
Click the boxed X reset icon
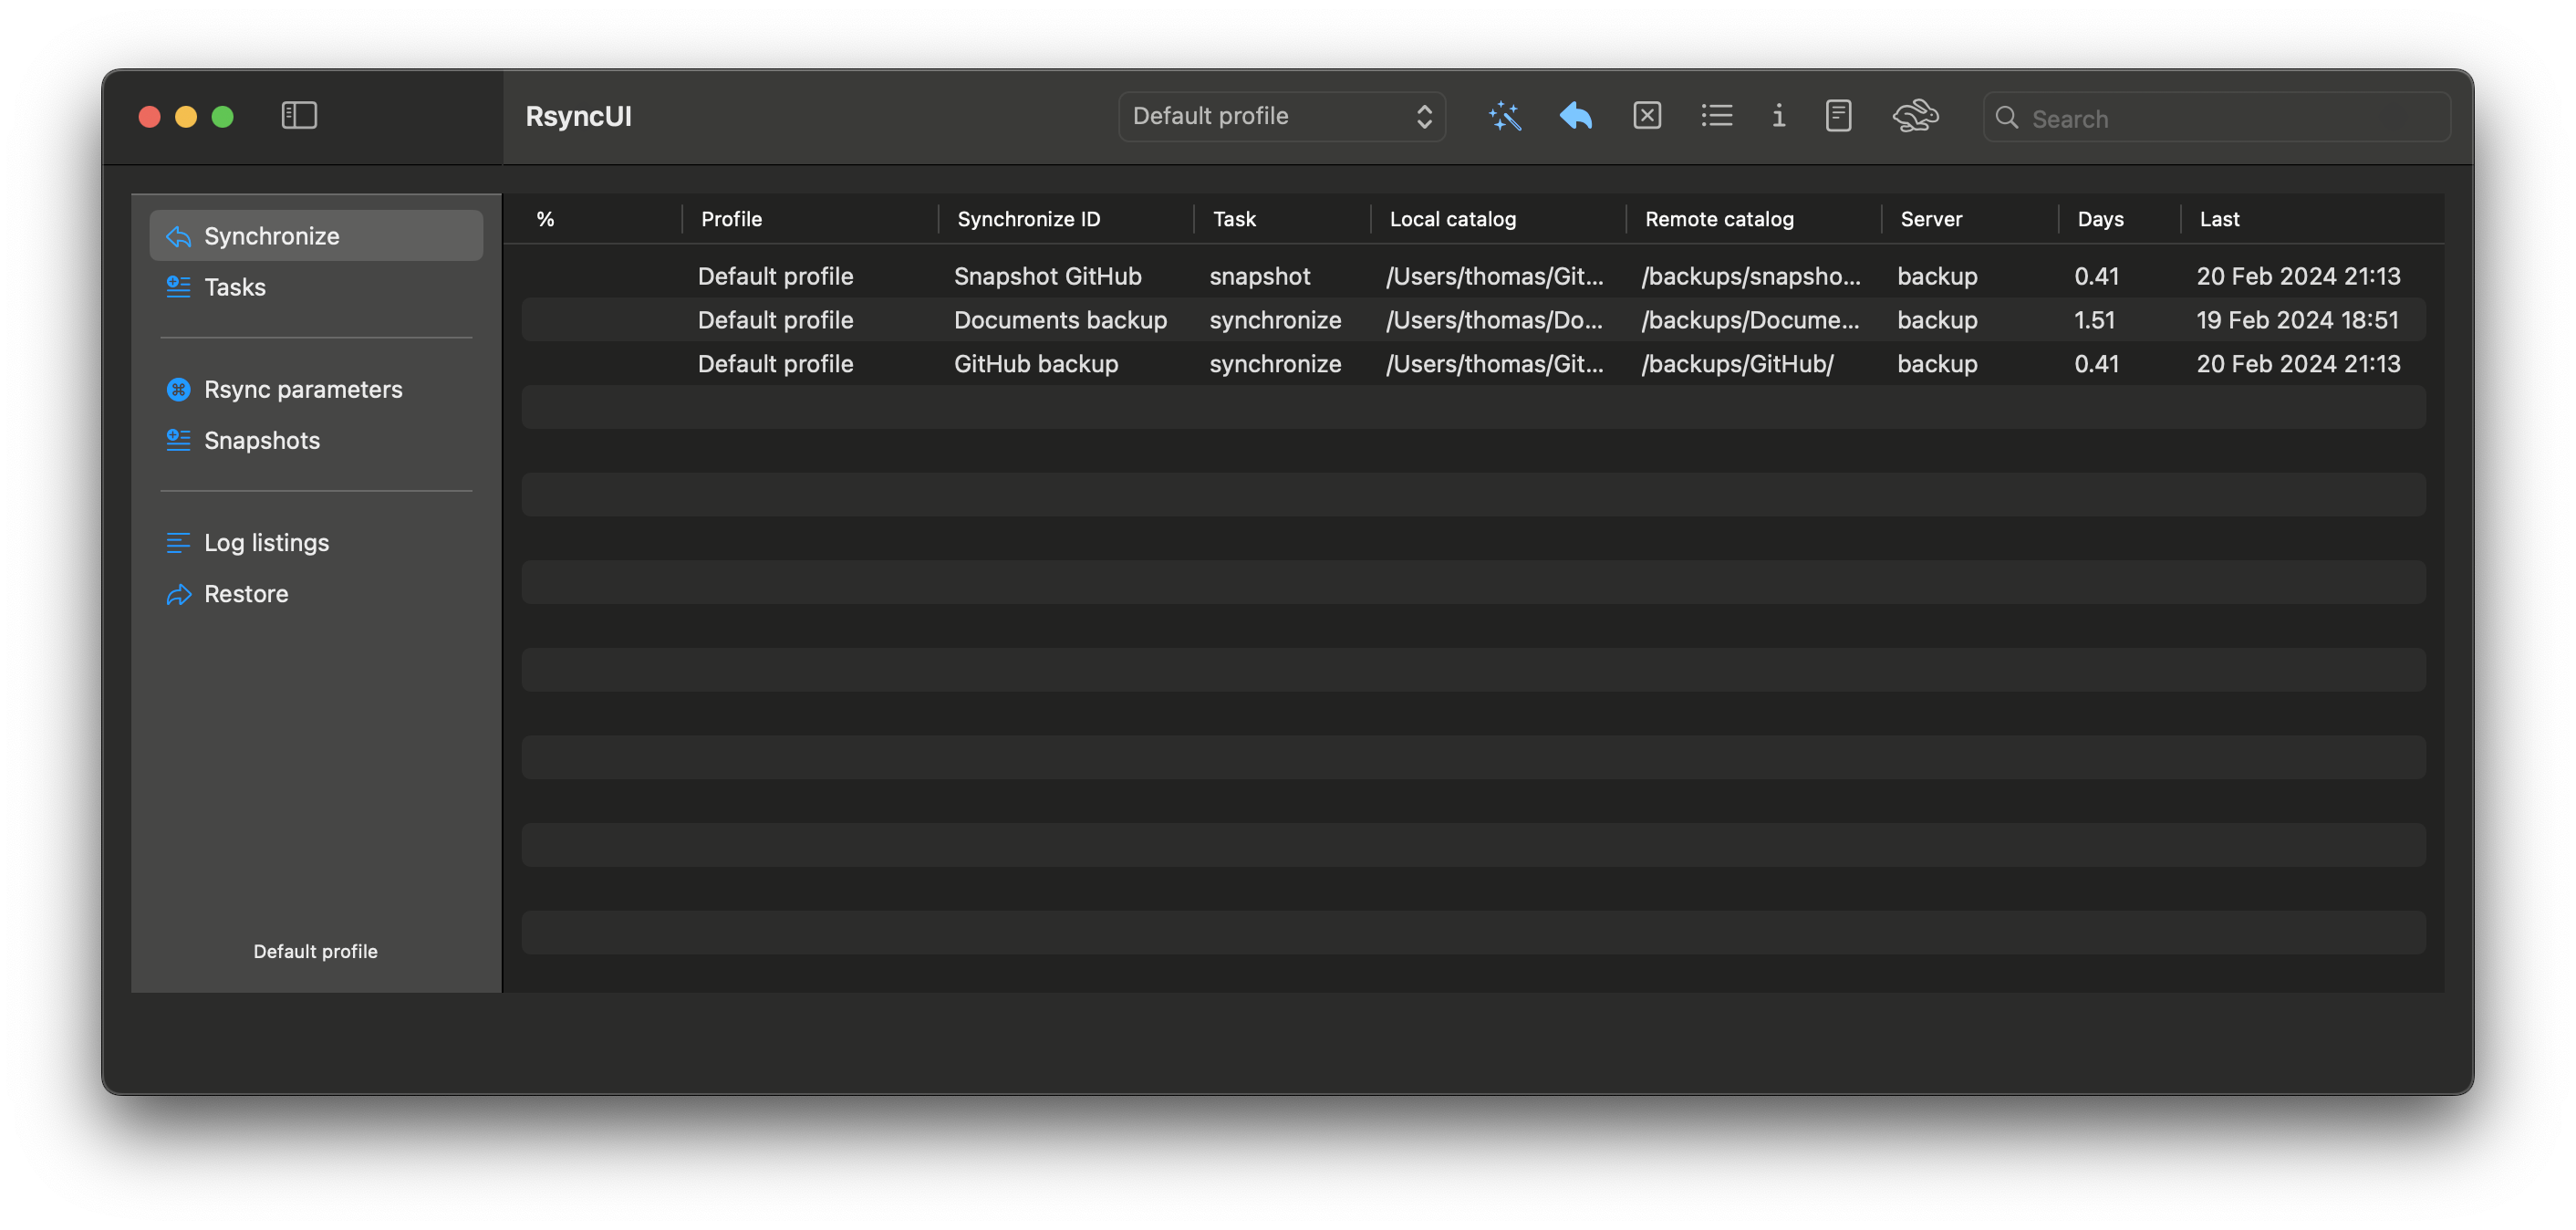pyautogui.click(x=1647, y=116)
